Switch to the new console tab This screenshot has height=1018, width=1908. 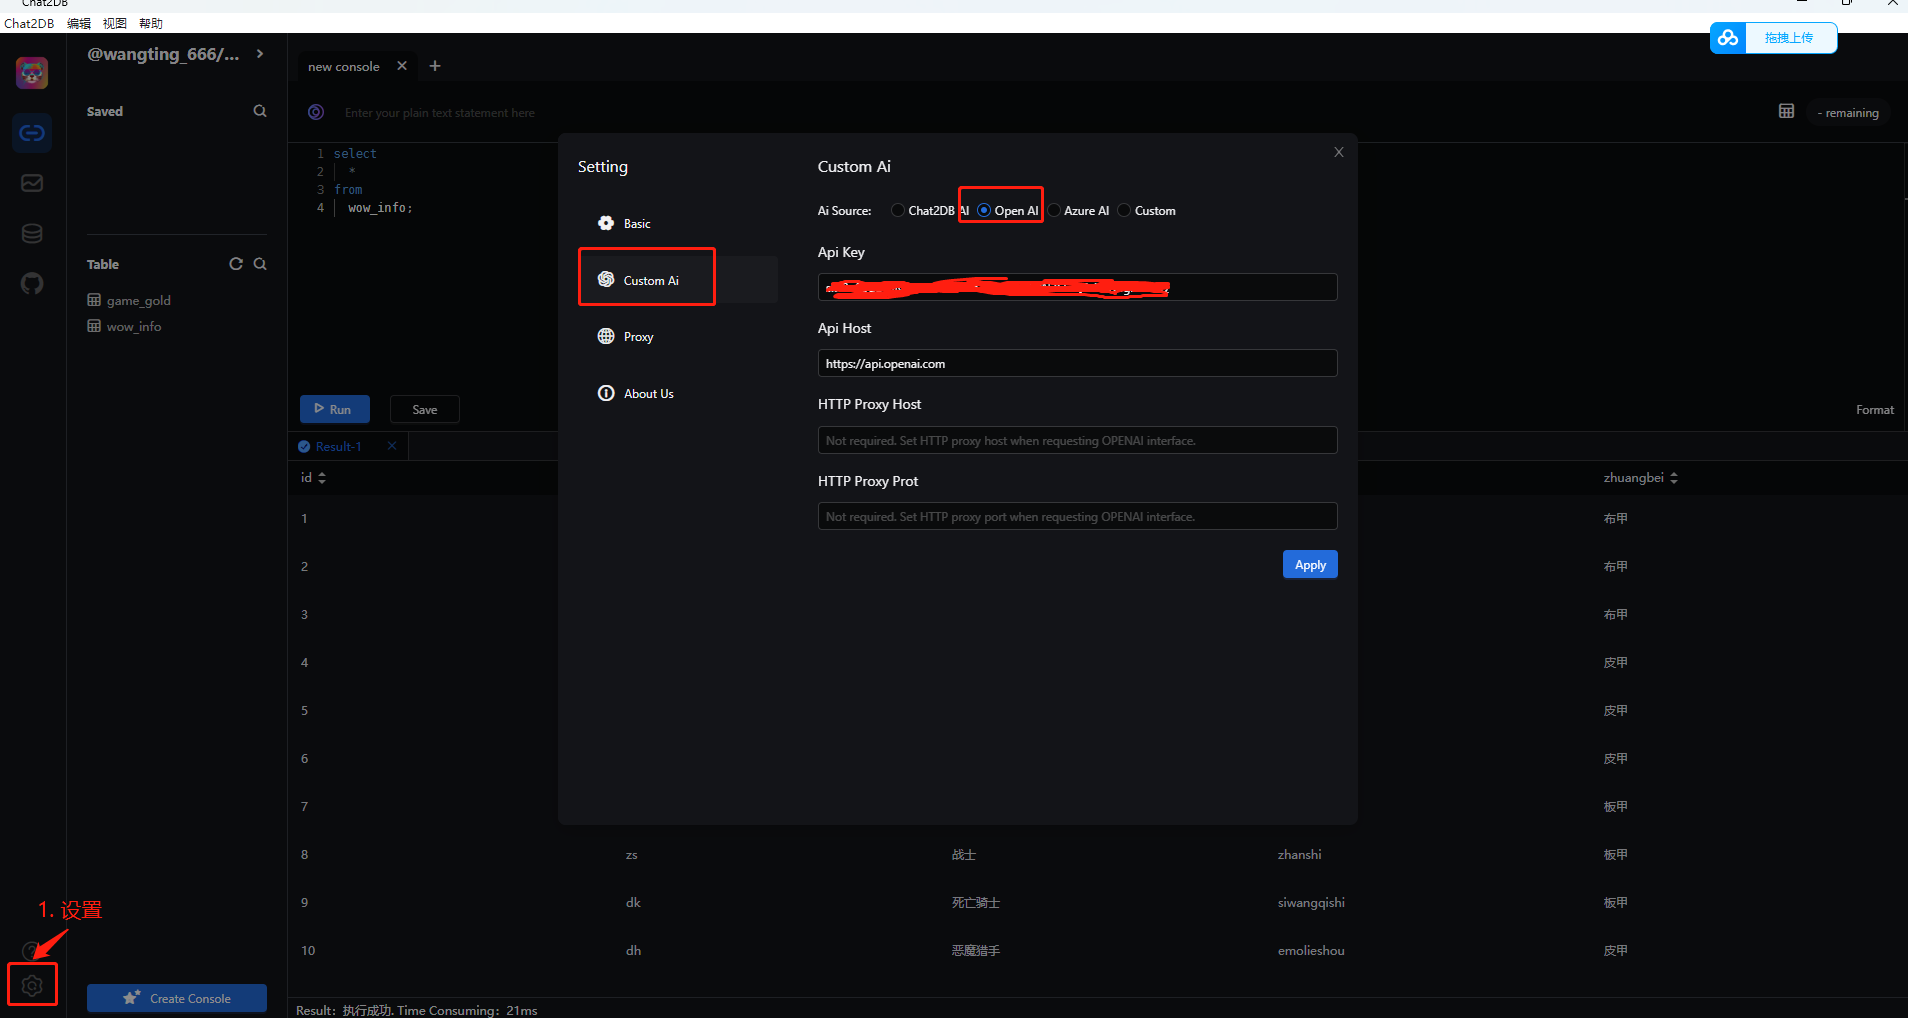[x=344, y=66]
